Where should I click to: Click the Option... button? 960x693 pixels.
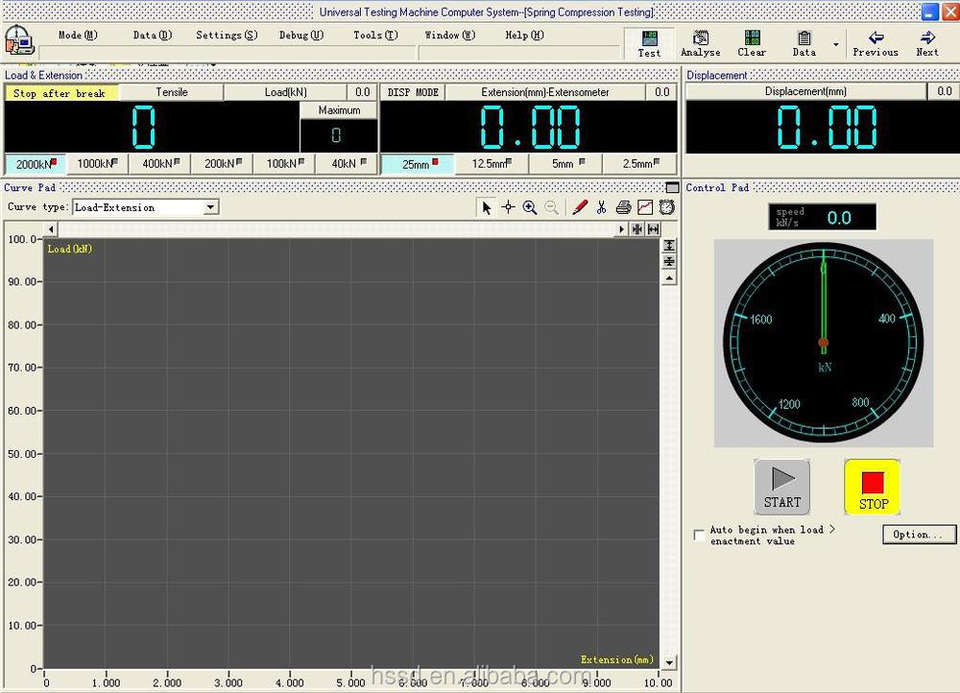coord(917,535)
